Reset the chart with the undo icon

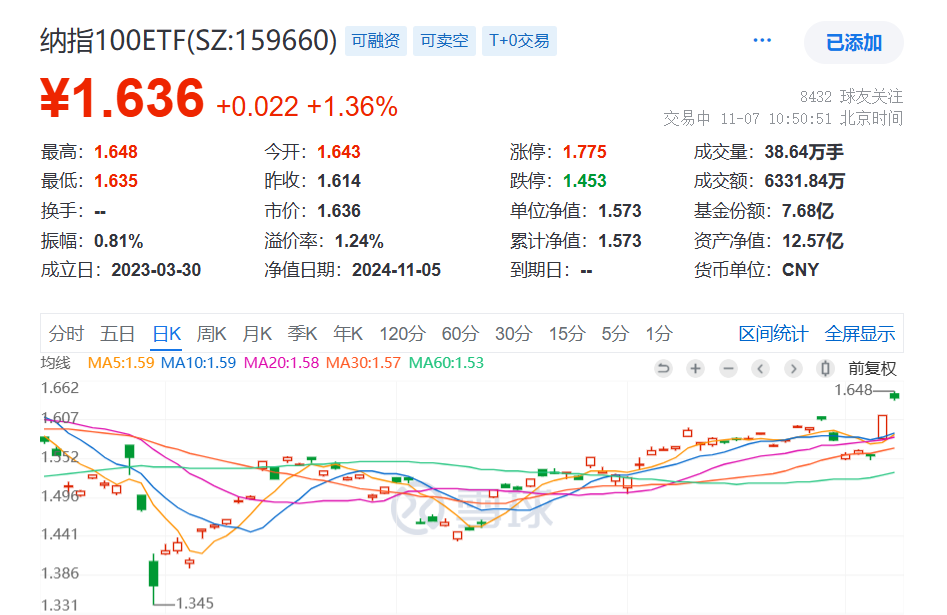click(663, 368)
